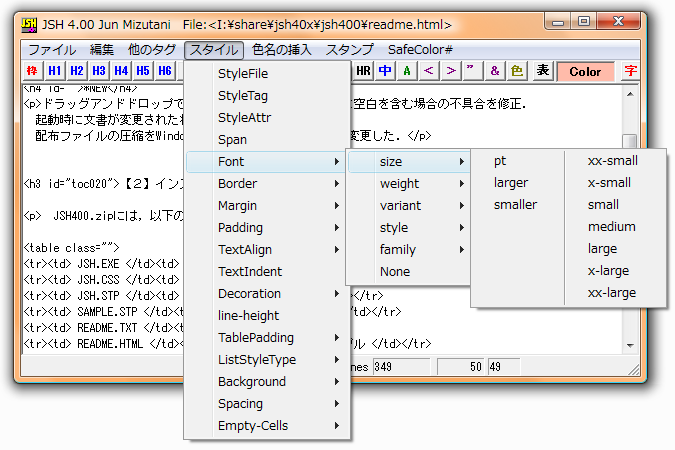The height and width of the screenshot is (450, 675).
Task: Expand the Background submenu
Action: 267,381
